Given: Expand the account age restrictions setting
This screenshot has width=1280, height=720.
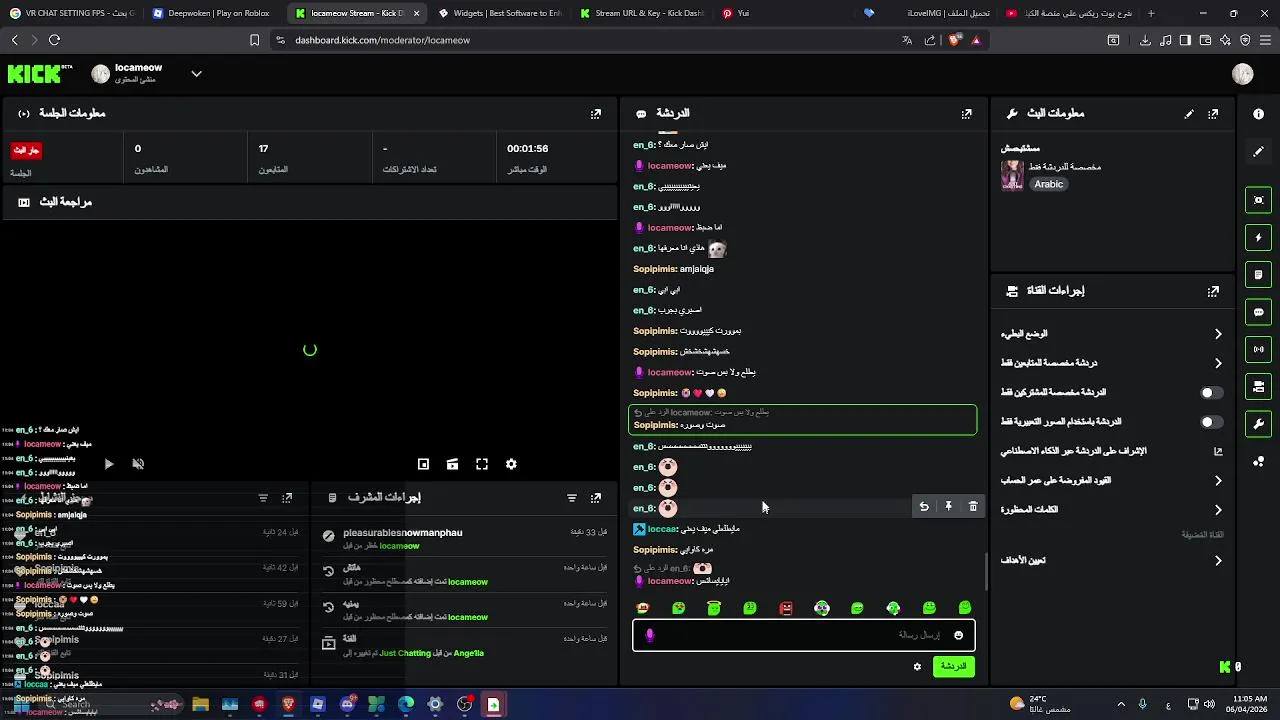Looking at the screenshot, I should click(1112, 481).
